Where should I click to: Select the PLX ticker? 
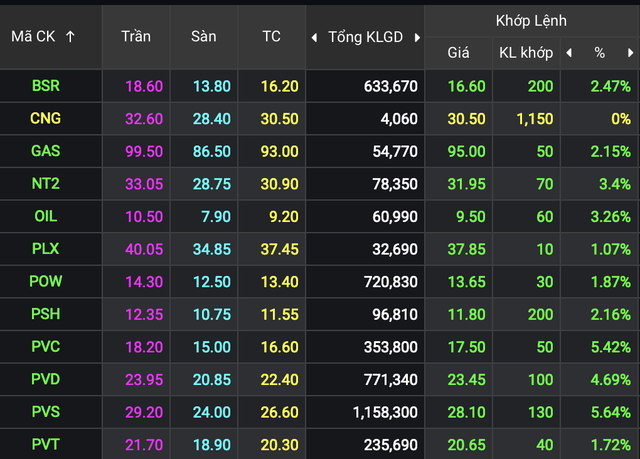pyautogui.click(x=45, y=249)
